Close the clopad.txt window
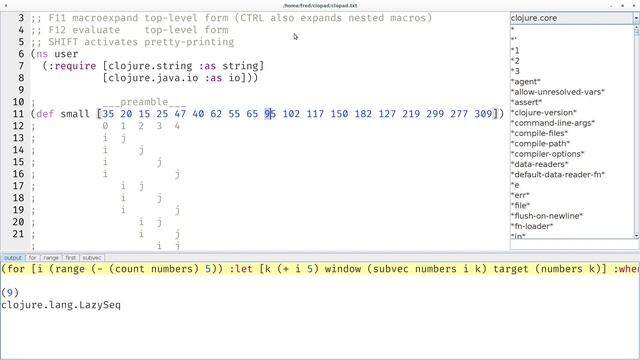 coord(633,6)
